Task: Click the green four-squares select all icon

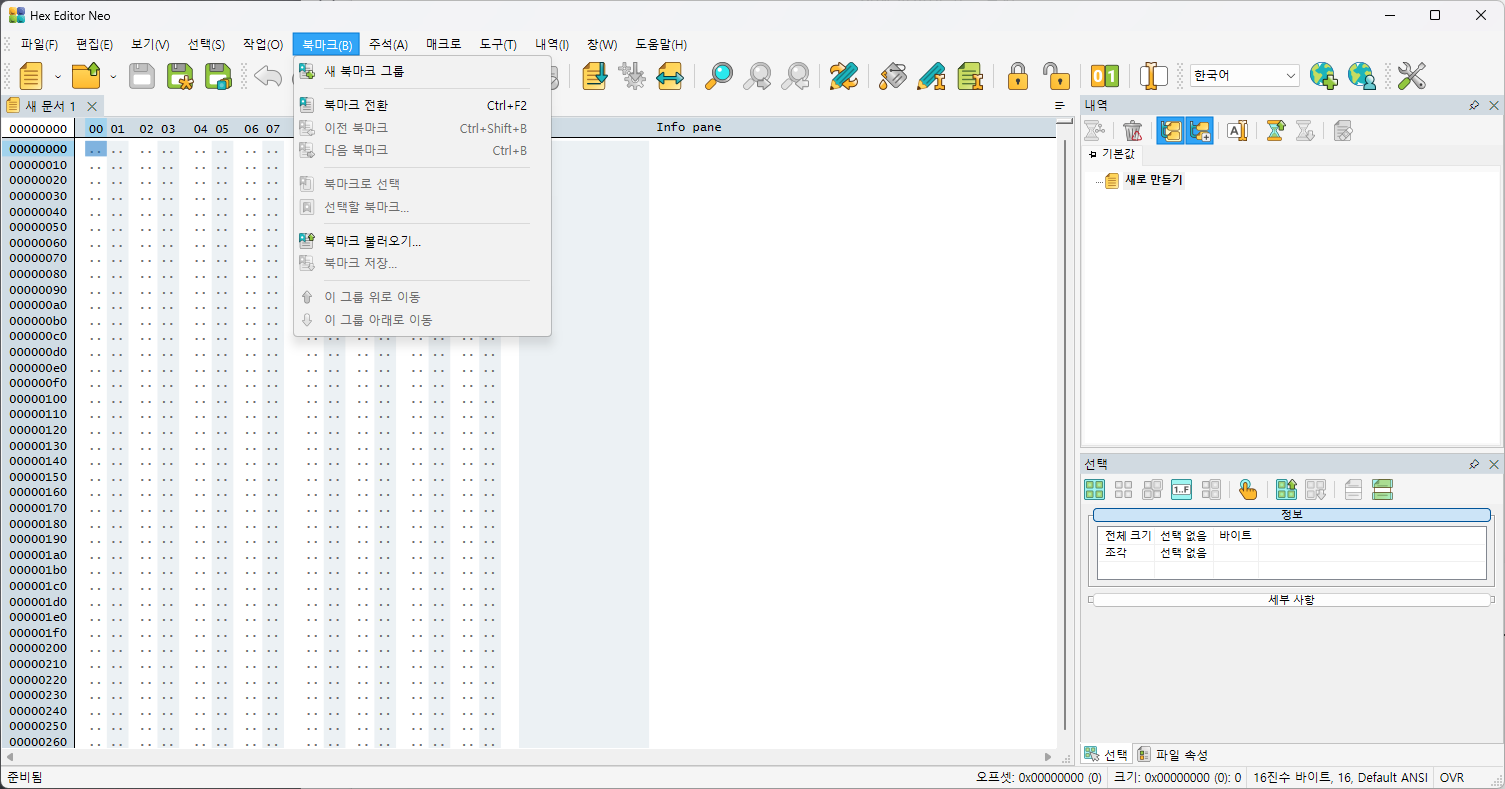Action: point(1095,490)
